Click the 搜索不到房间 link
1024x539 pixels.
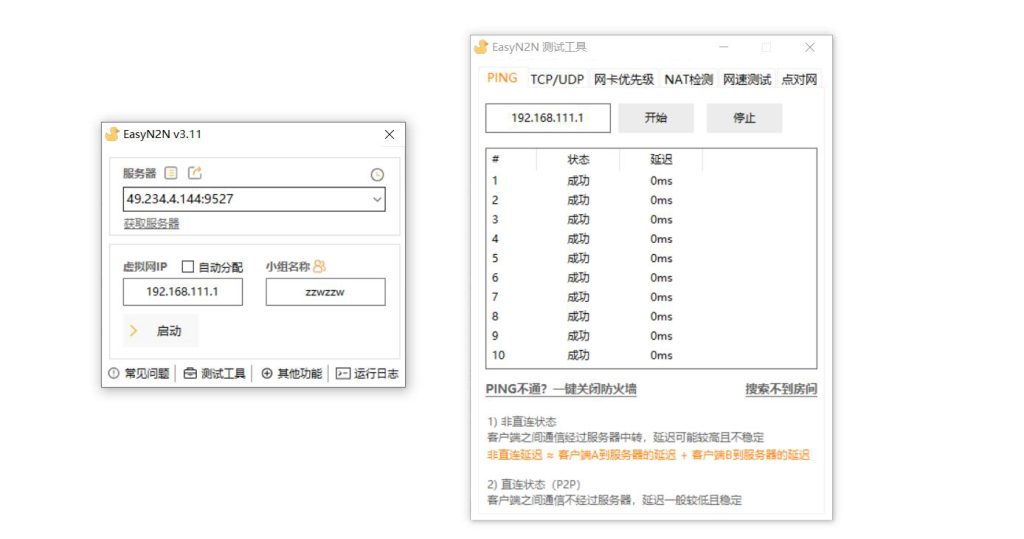[780, 389]
